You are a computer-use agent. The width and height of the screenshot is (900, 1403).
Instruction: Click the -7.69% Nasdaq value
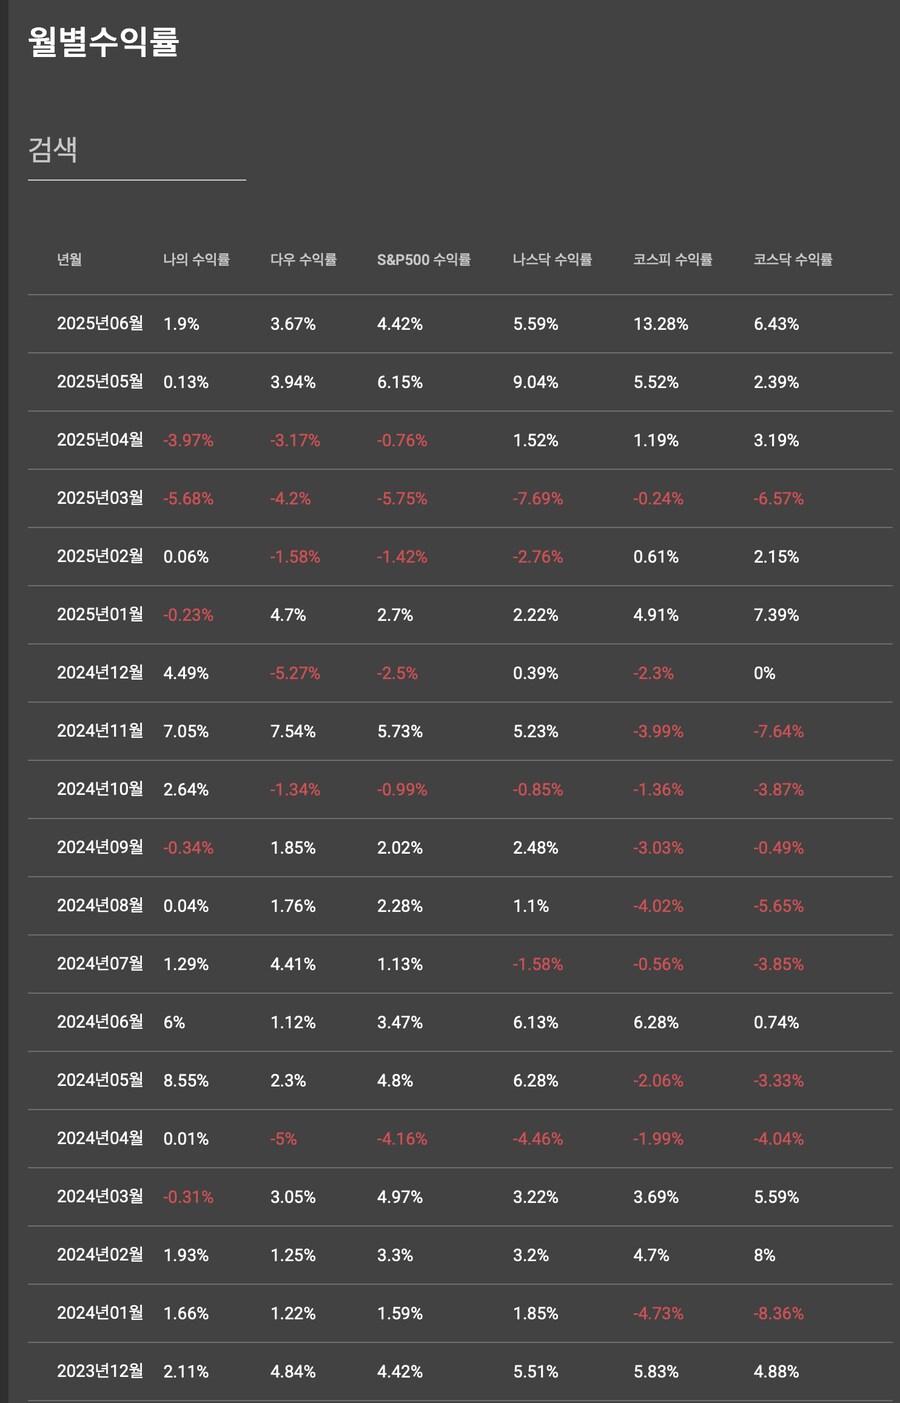(x=538, y=499)
